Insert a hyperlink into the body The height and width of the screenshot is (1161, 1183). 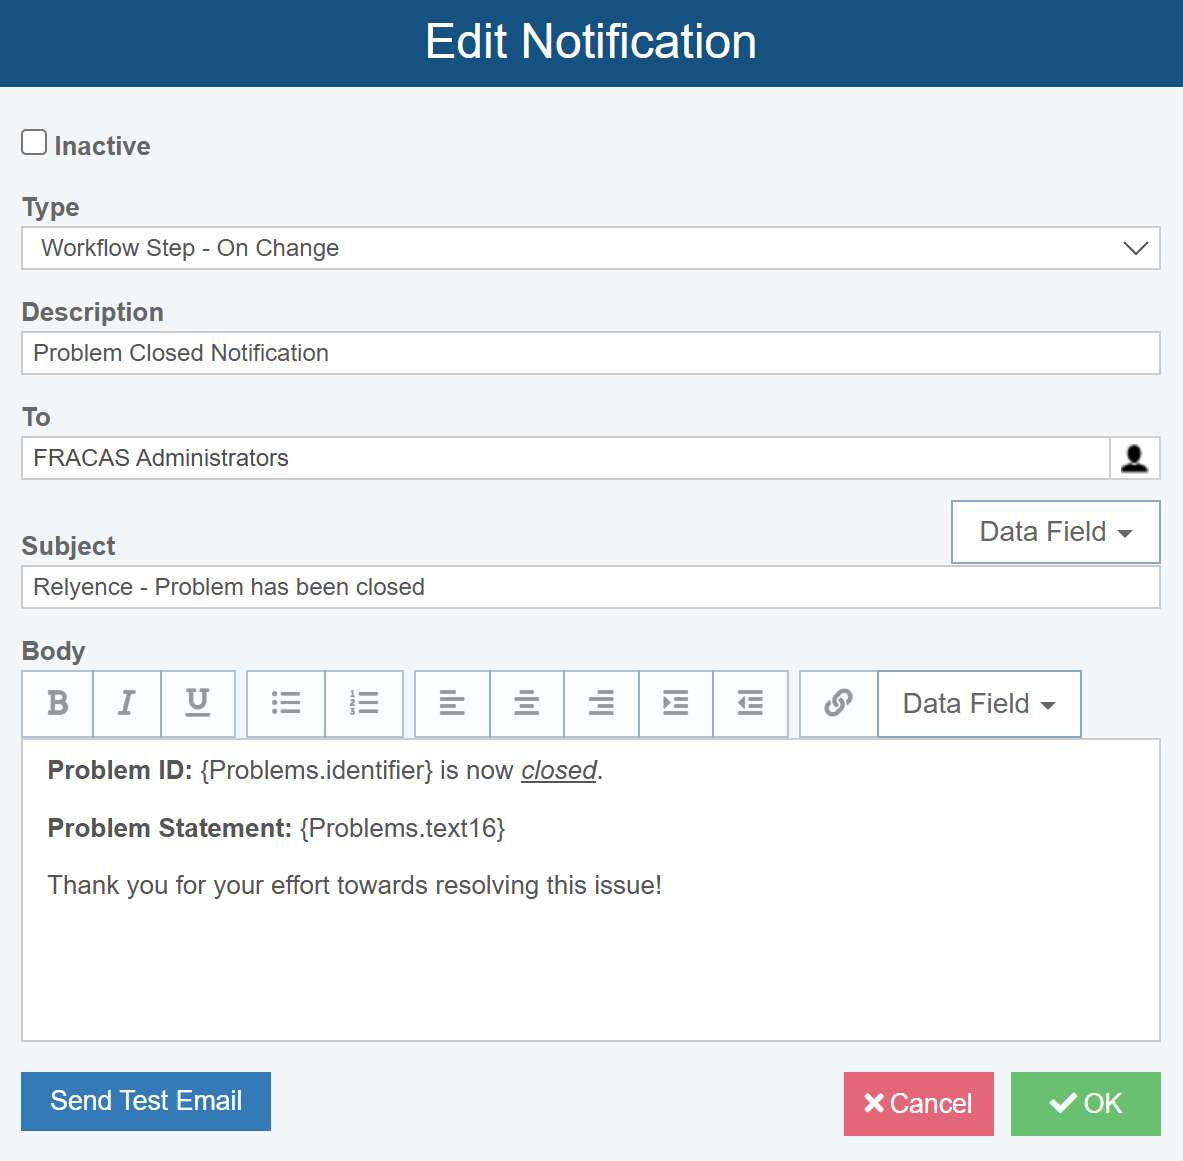point(838,704)
